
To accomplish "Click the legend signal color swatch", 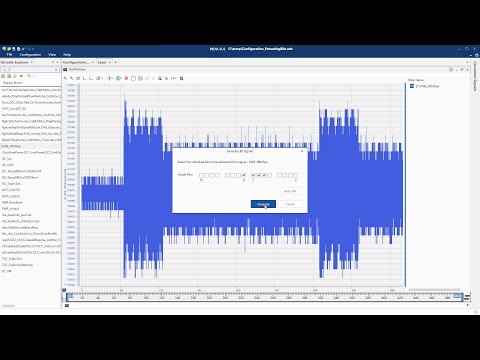I will (x=412, y=86).
